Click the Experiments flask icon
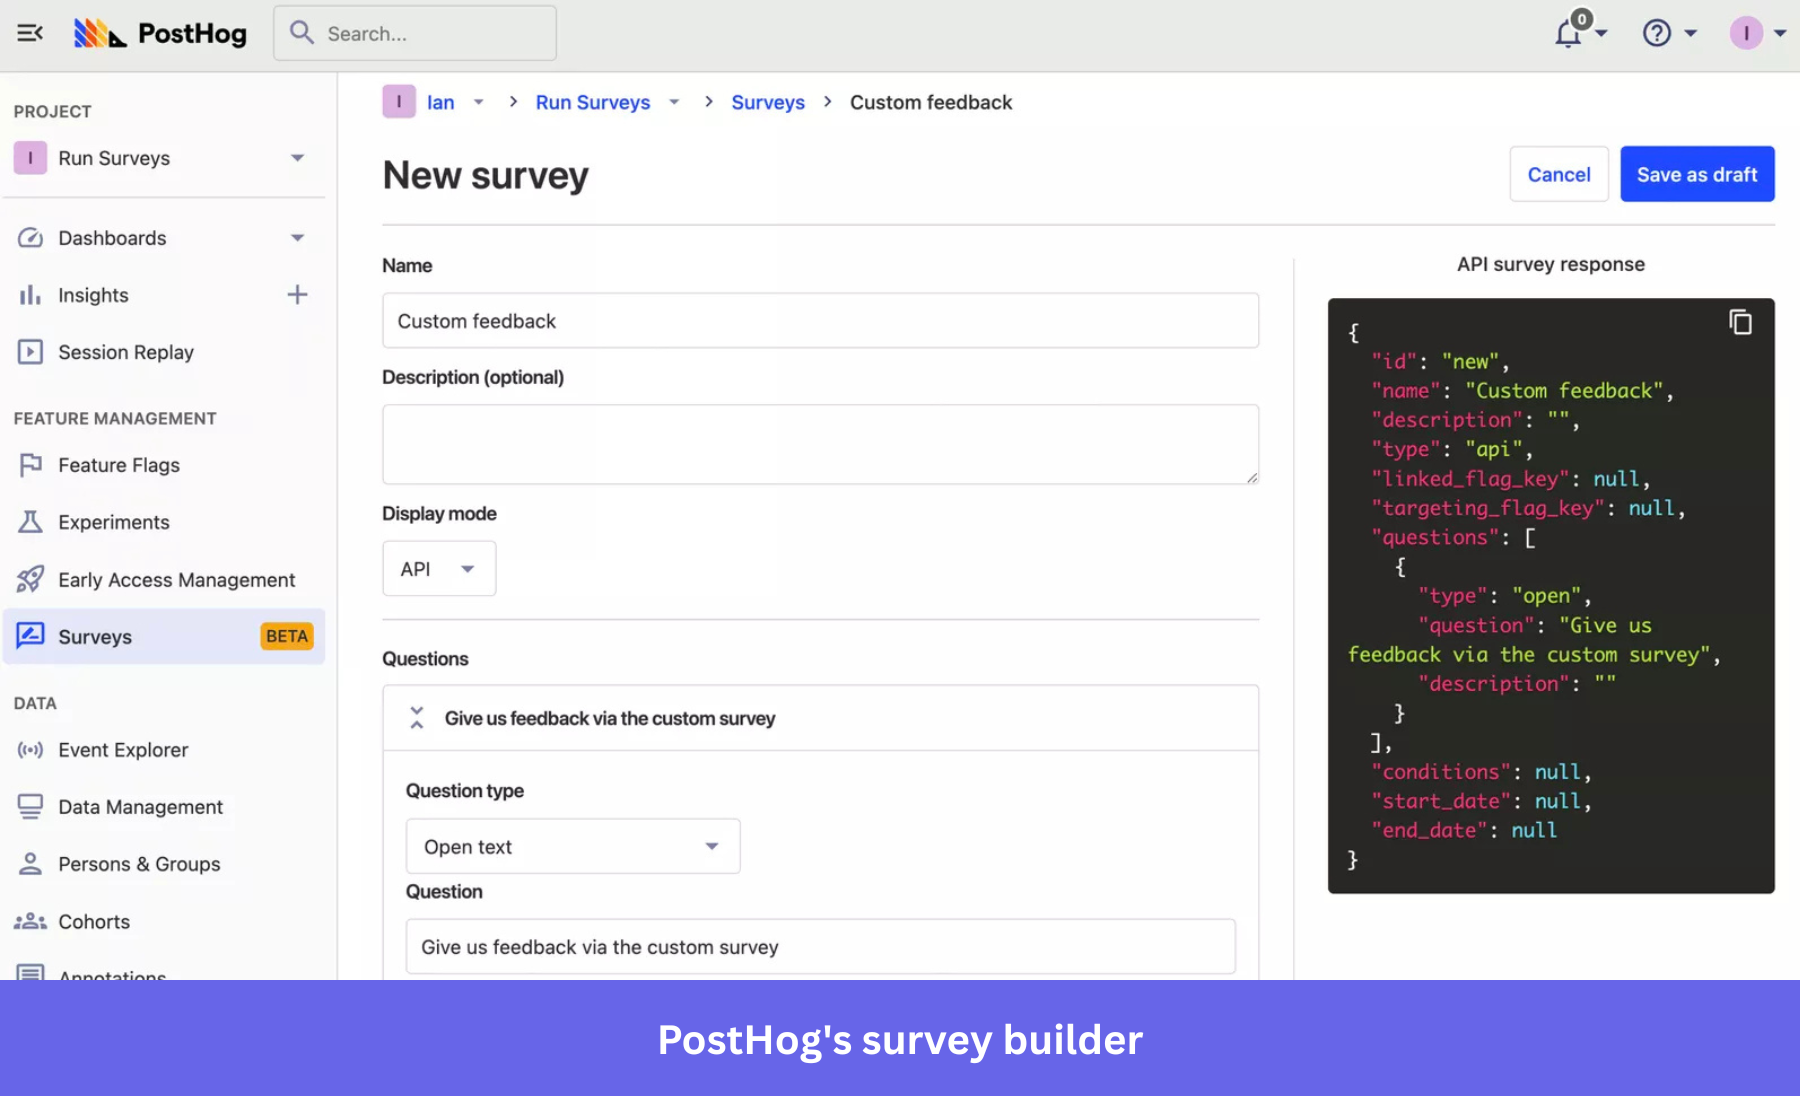Image resolution: width=1800 pixels, height=1096 pixels. [31, 522]
